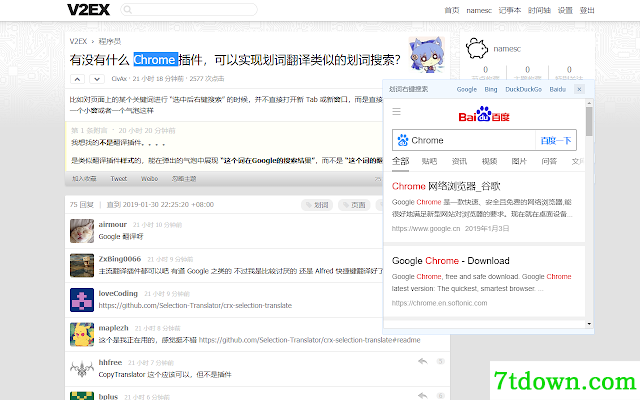The image size is (640, 400).
Task: Click the V2EX logo
Action: (89, 9)
